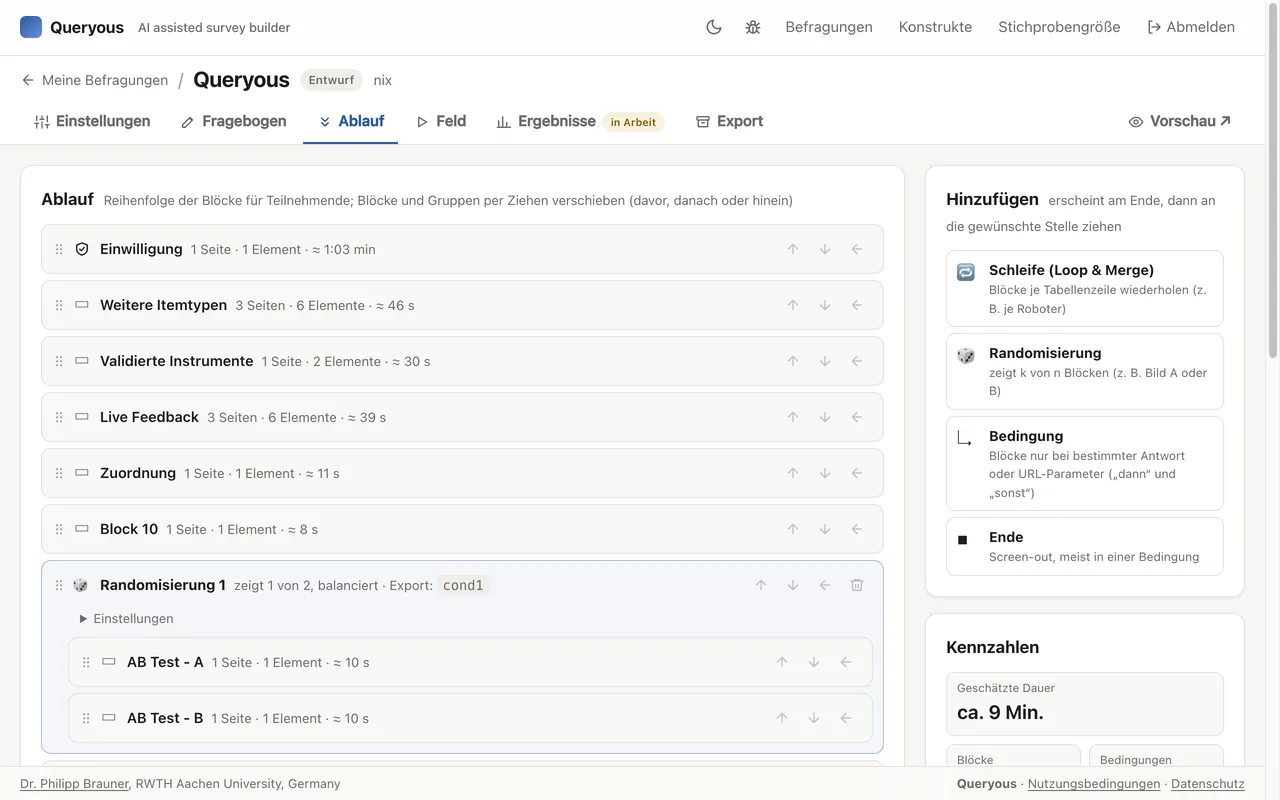The width and height of the screenshot is (1280, 800).
Task: Open Befragungen in top navigation
Action: [829, 27]
